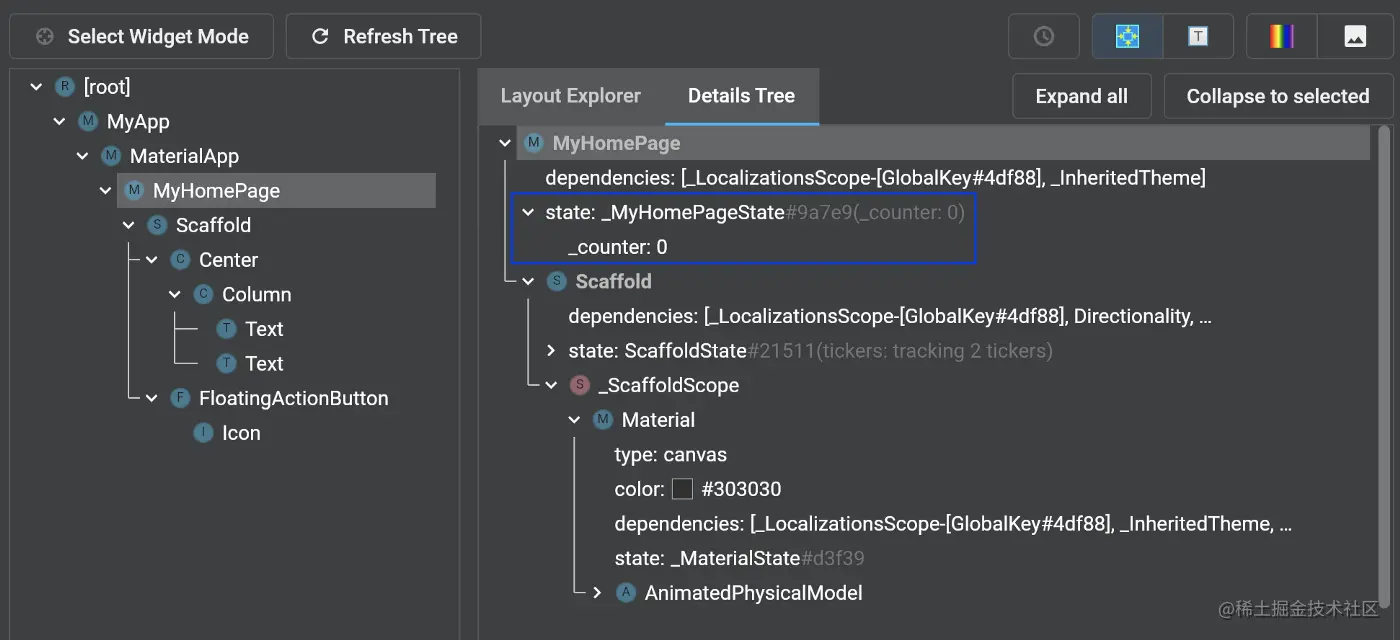1400x640 pixels.
Task: Click the #303030 color swatch
Action: click(x=682, y=489)
